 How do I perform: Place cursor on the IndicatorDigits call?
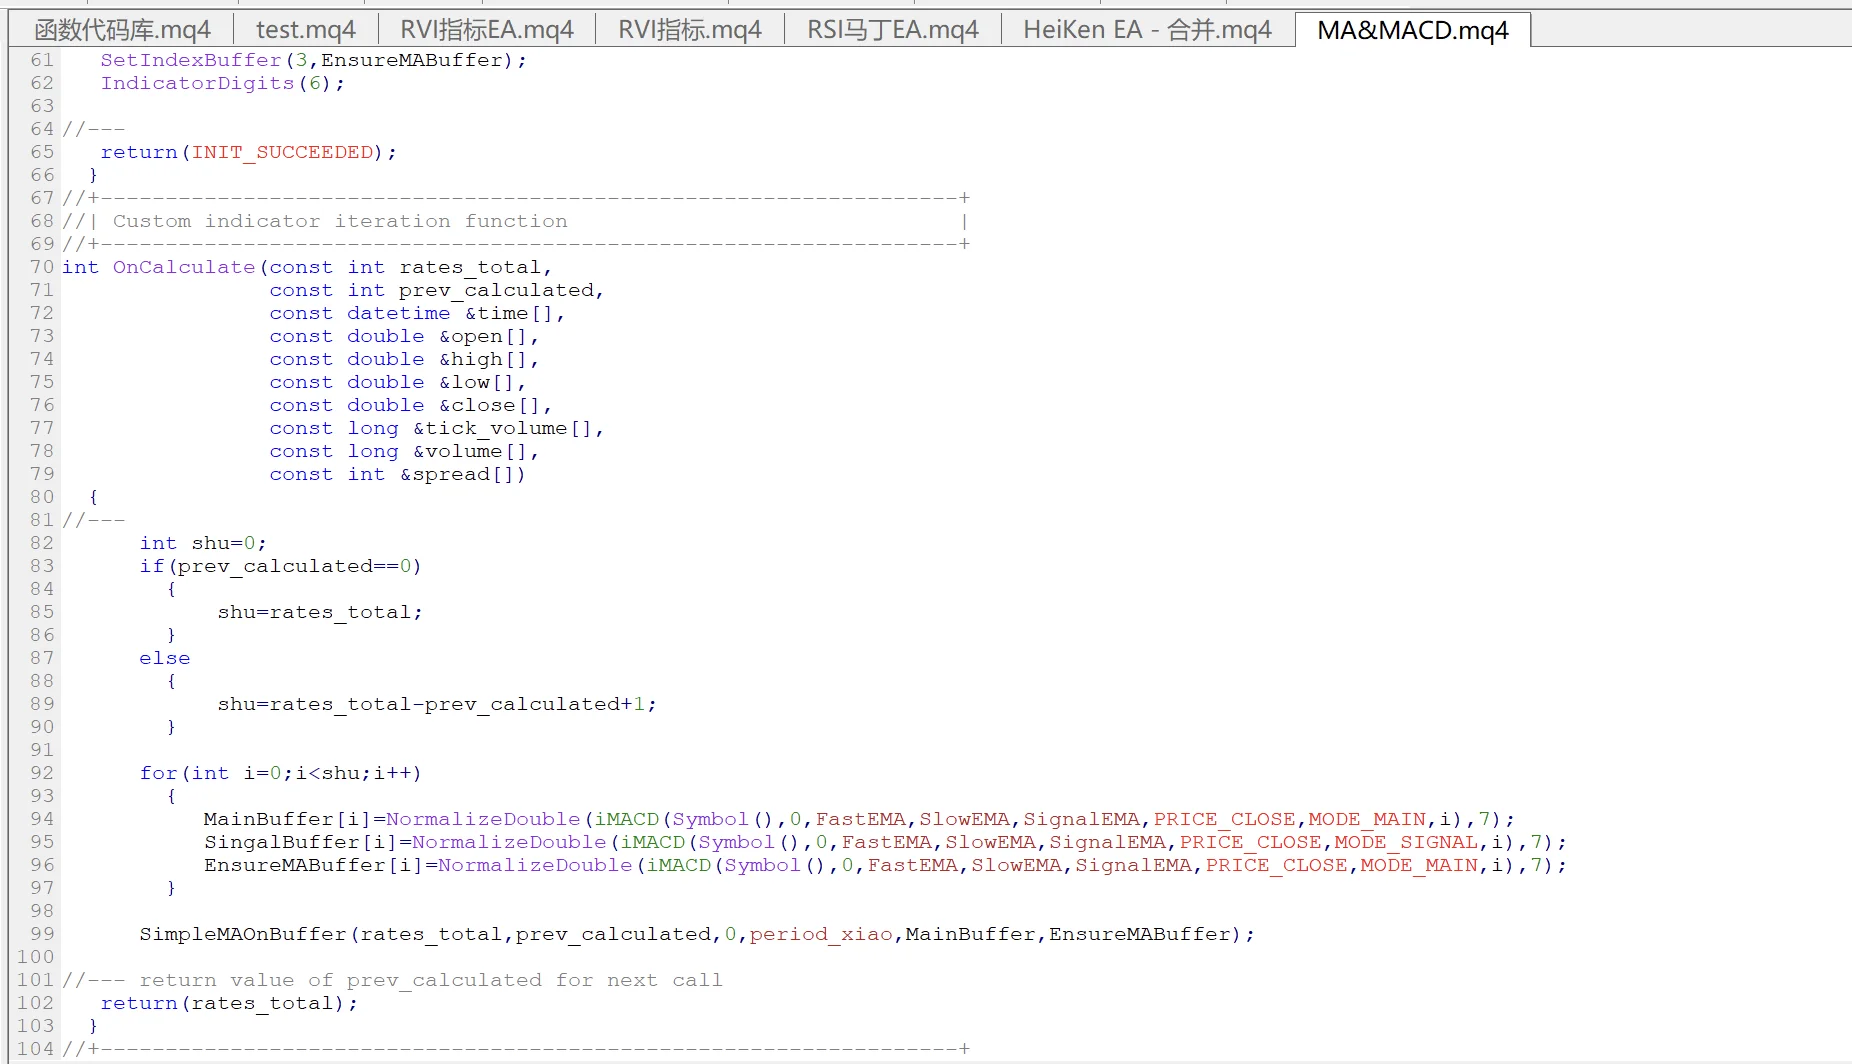point(198,83)
